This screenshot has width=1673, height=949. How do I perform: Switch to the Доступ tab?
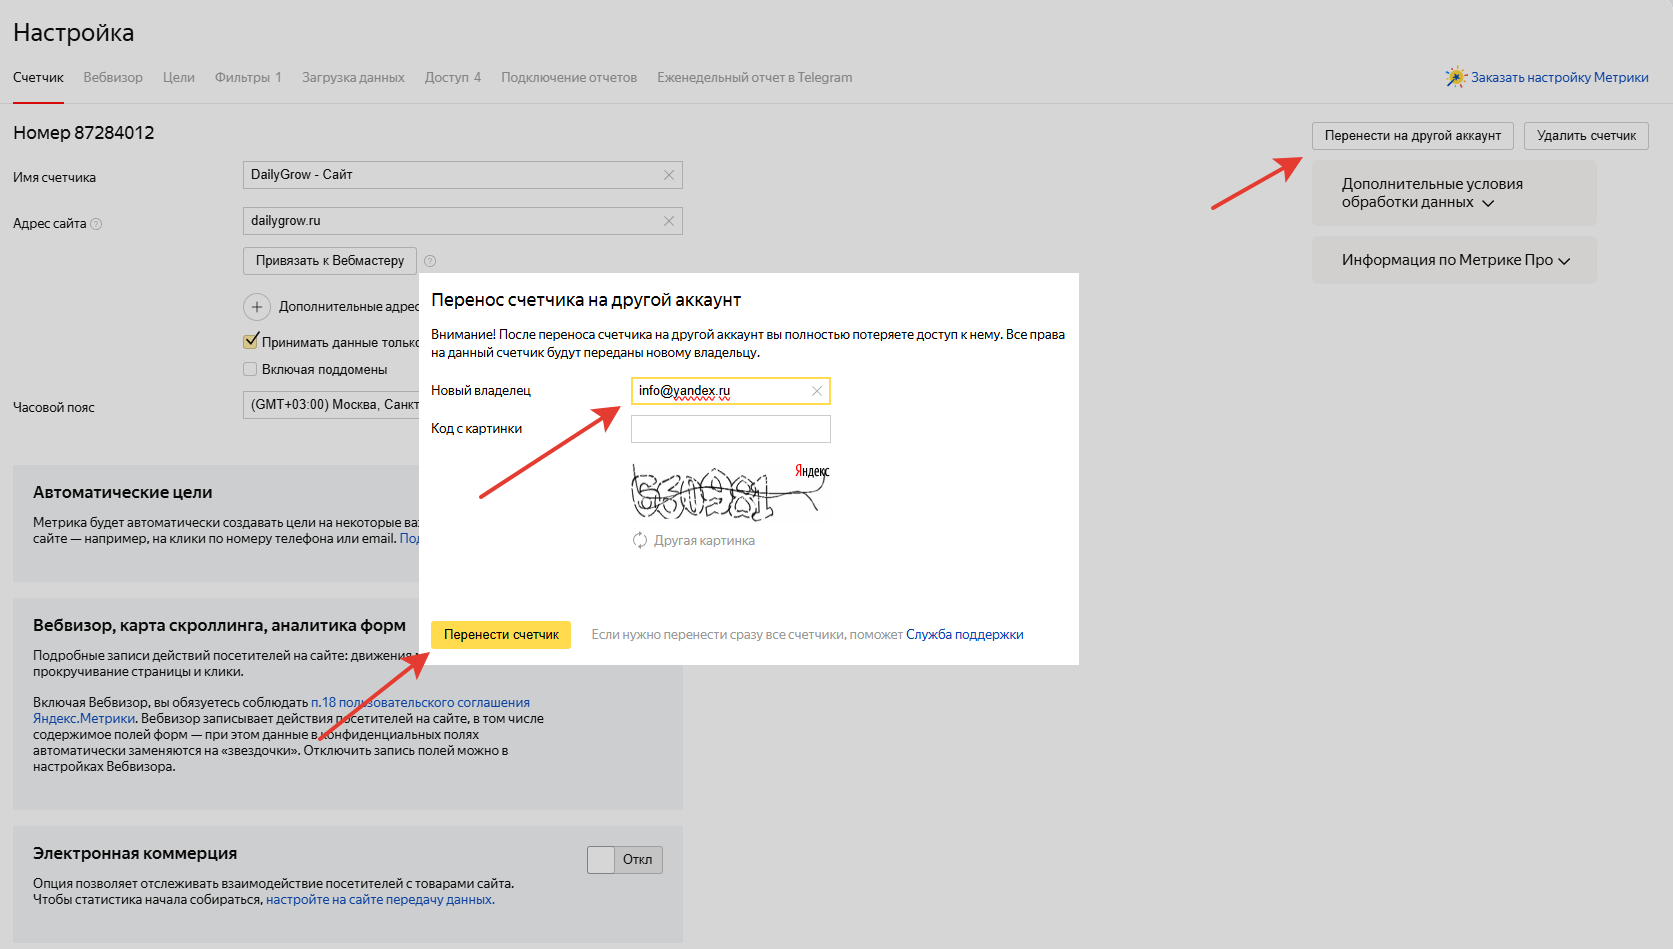pyautogui.click(x=453, y=78)
